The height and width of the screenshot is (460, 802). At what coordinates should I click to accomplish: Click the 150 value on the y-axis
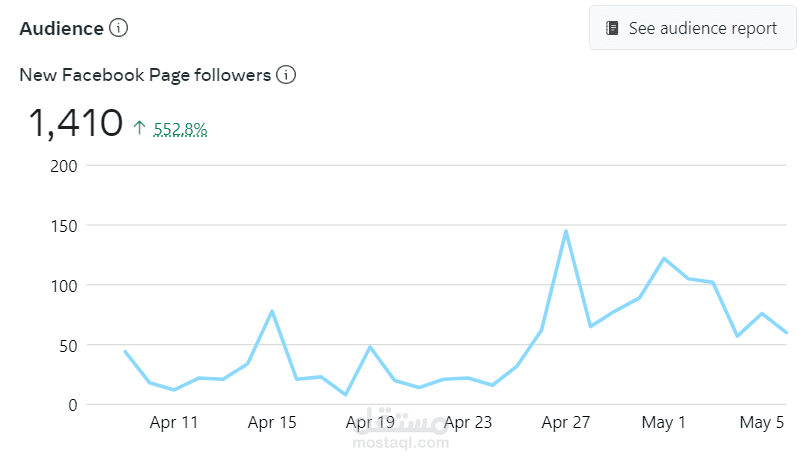63,225
